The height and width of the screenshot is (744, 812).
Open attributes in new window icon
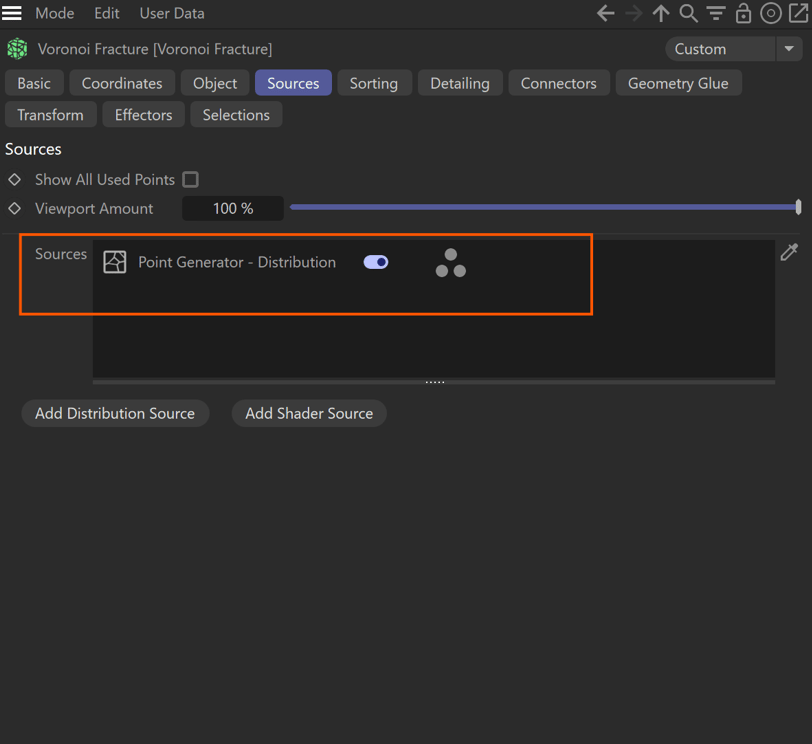799,13
